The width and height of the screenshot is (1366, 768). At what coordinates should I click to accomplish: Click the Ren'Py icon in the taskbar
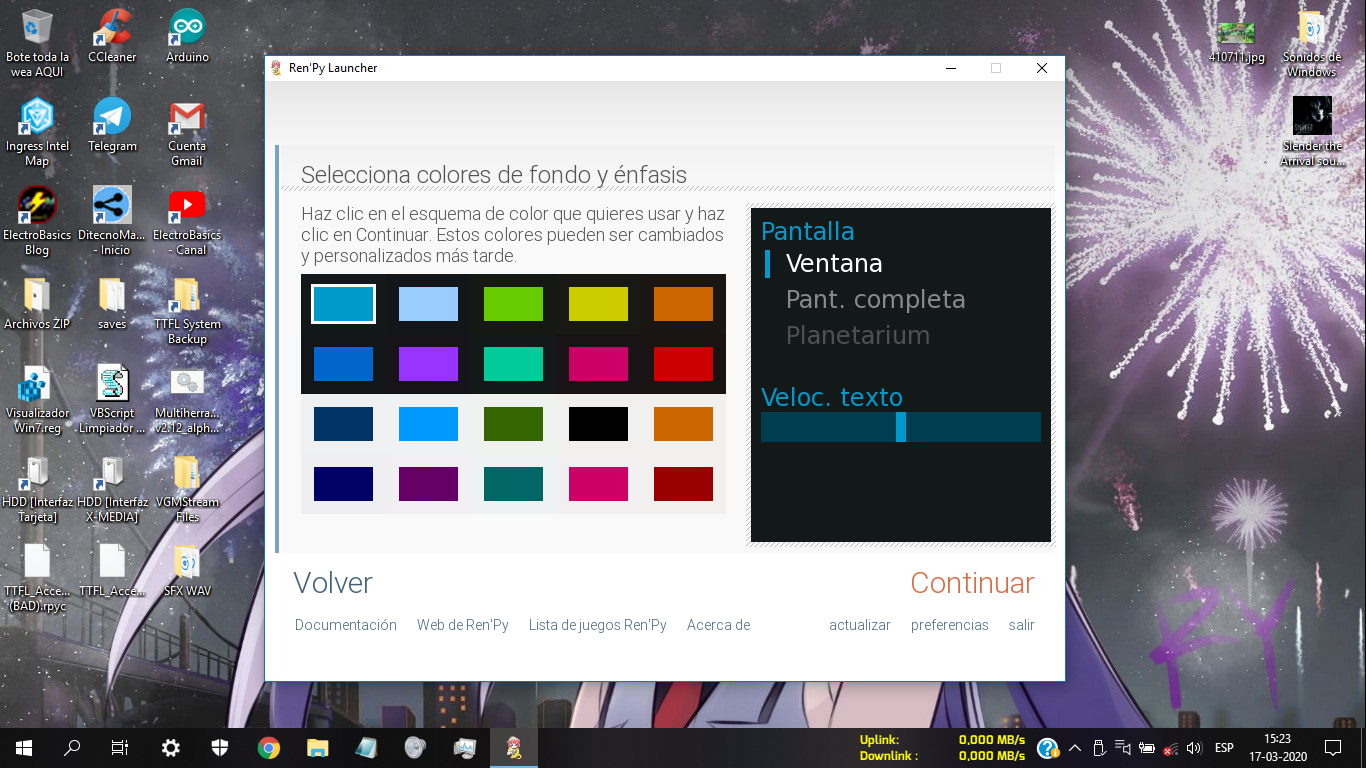[513, 747]
